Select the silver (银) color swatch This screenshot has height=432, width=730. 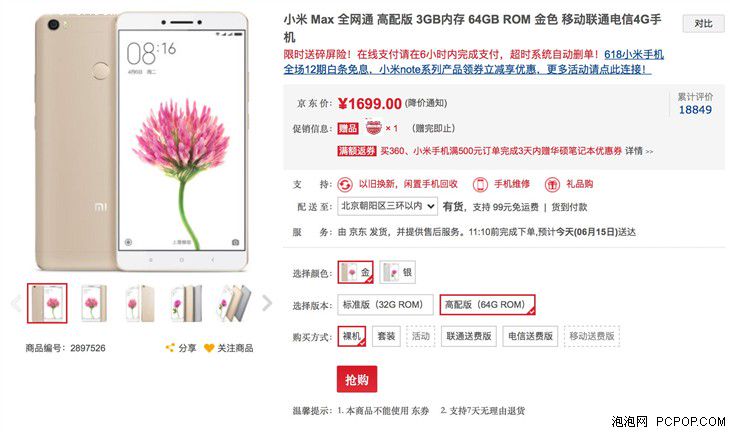(x=398, y=272)
